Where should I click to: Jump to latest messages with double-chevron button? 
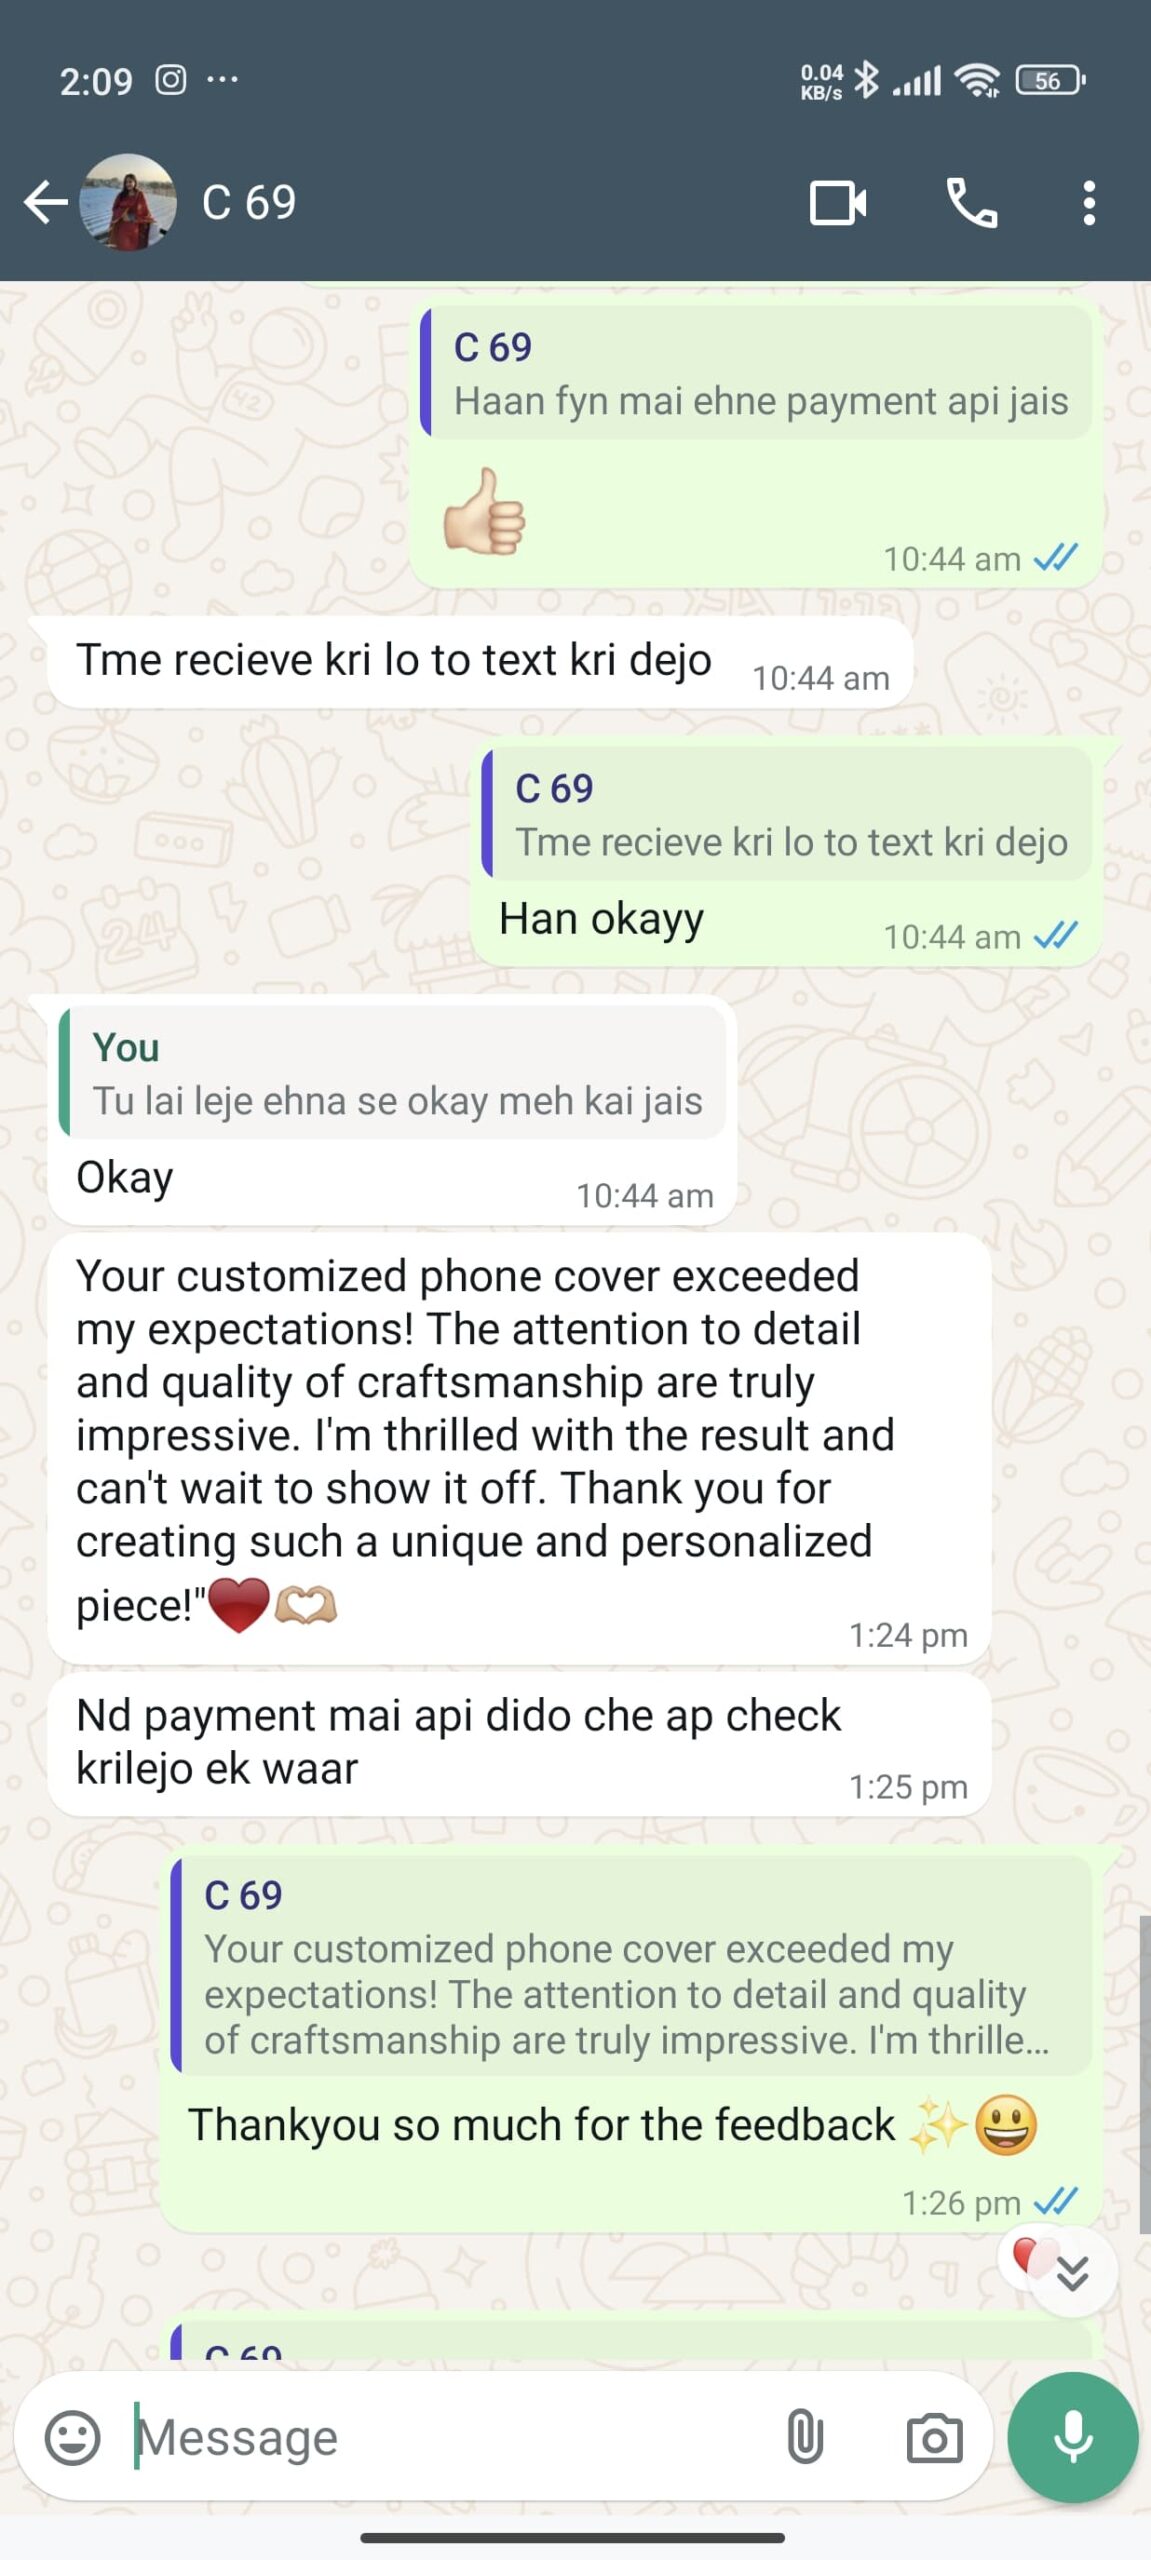(1072, 2273)
